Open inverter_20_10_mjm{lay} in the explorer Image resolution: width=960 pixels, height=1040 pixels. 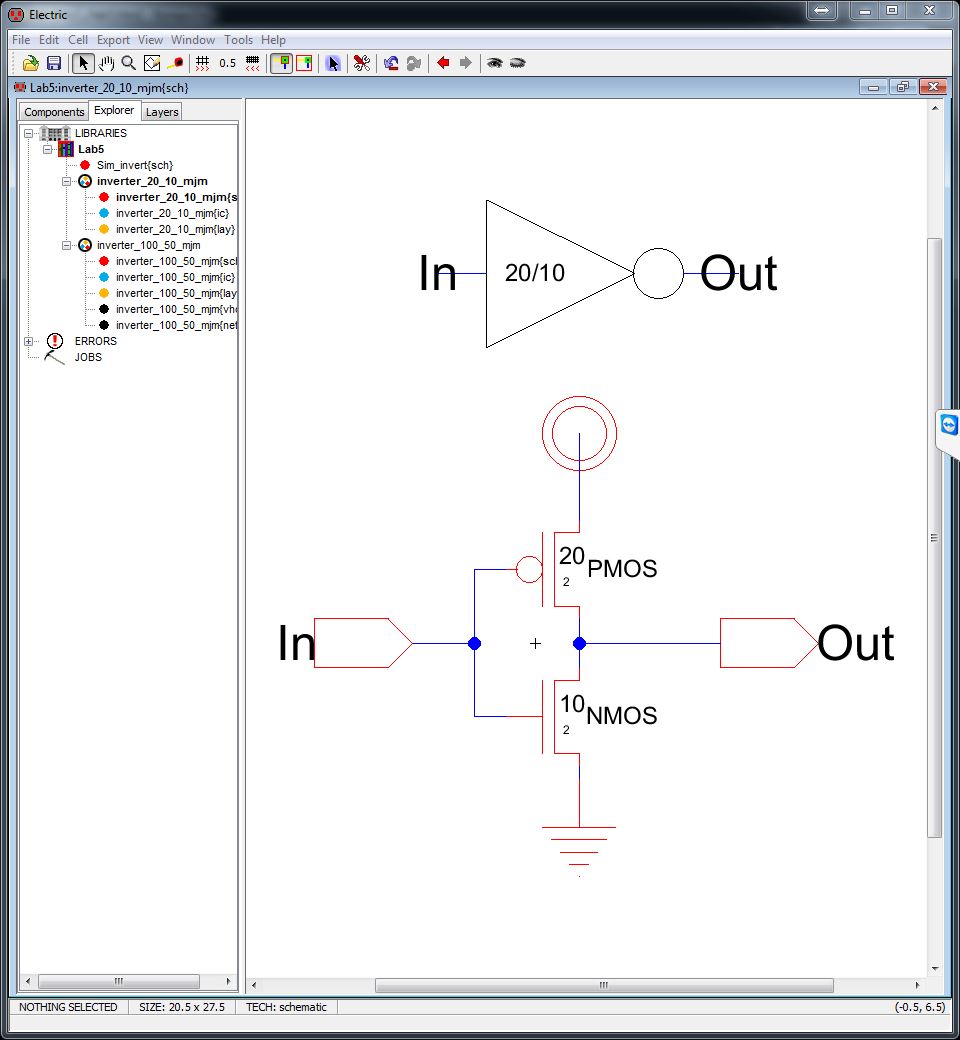click(175, 229)
